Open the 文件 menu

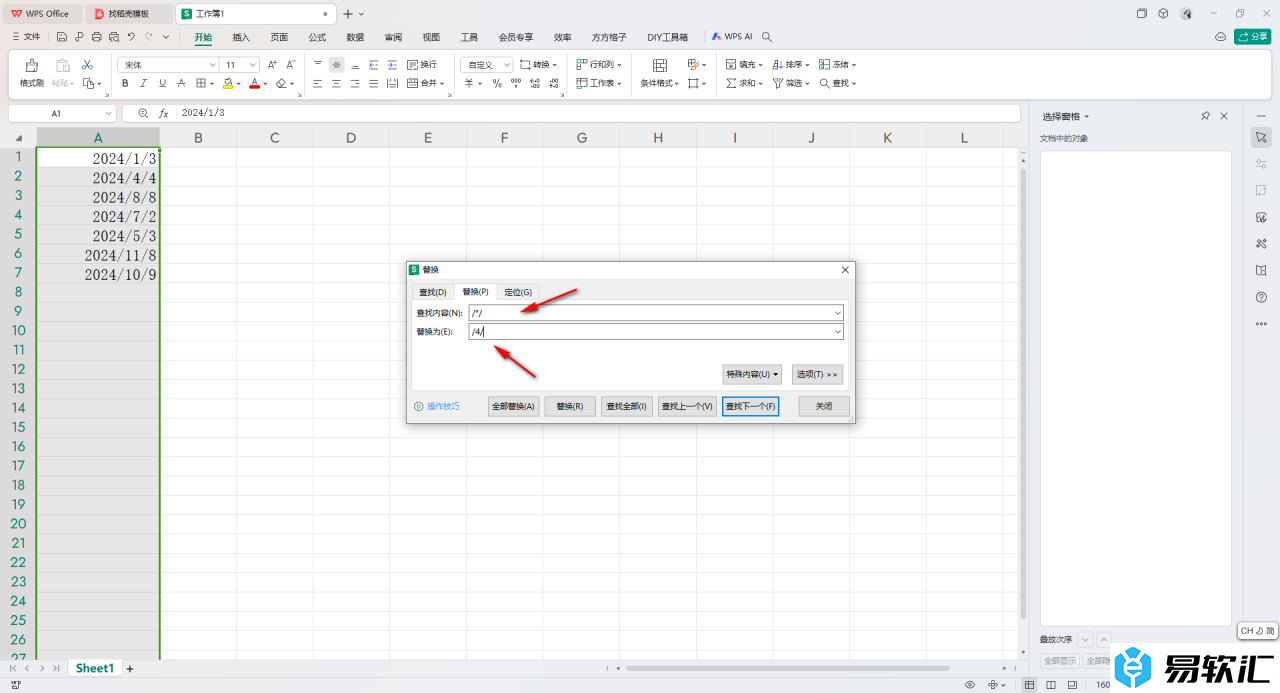[26, 37]
